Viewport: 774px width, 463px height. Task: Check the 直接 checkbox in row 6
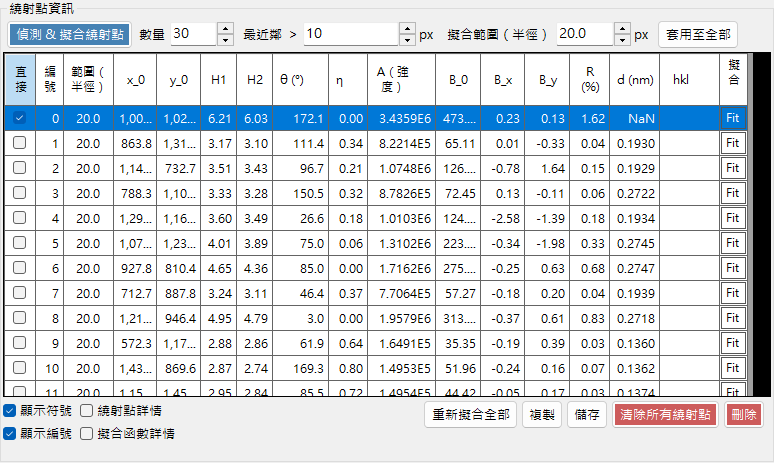(19, 268)
